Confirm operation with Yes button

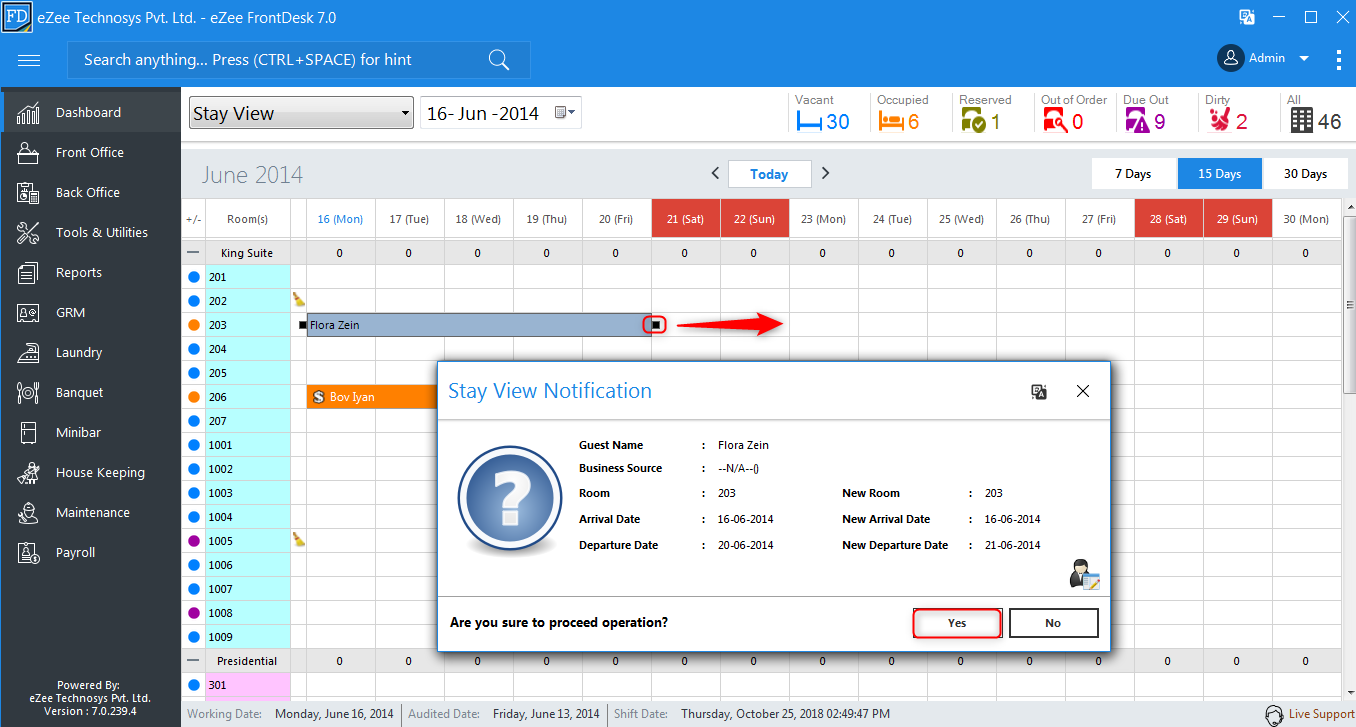pos(957,622)
